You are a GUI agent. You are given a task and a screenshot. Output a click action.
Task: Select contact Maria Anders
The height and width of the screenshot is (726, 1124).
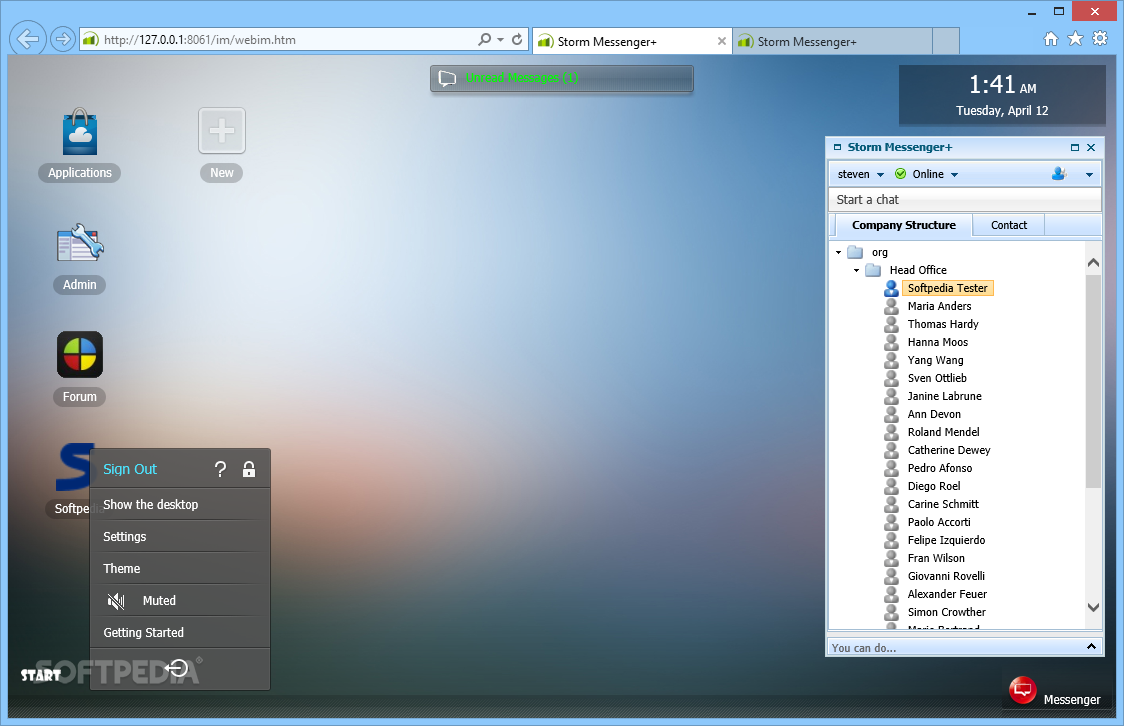[939, 306]
